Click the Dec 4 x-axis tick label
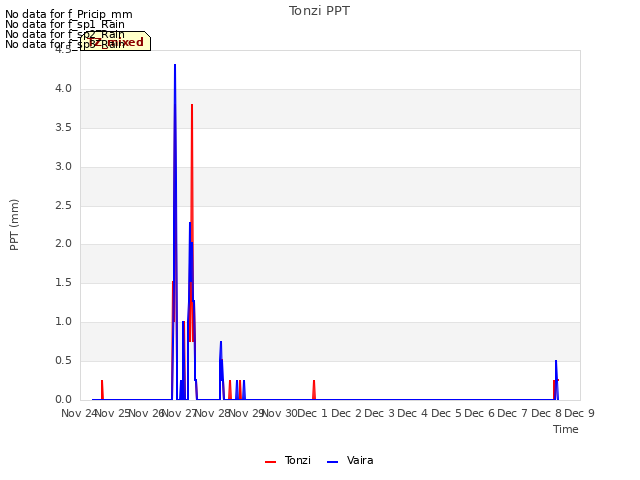The width and height of the screenshot is (640, 480). tap(413, 413)
